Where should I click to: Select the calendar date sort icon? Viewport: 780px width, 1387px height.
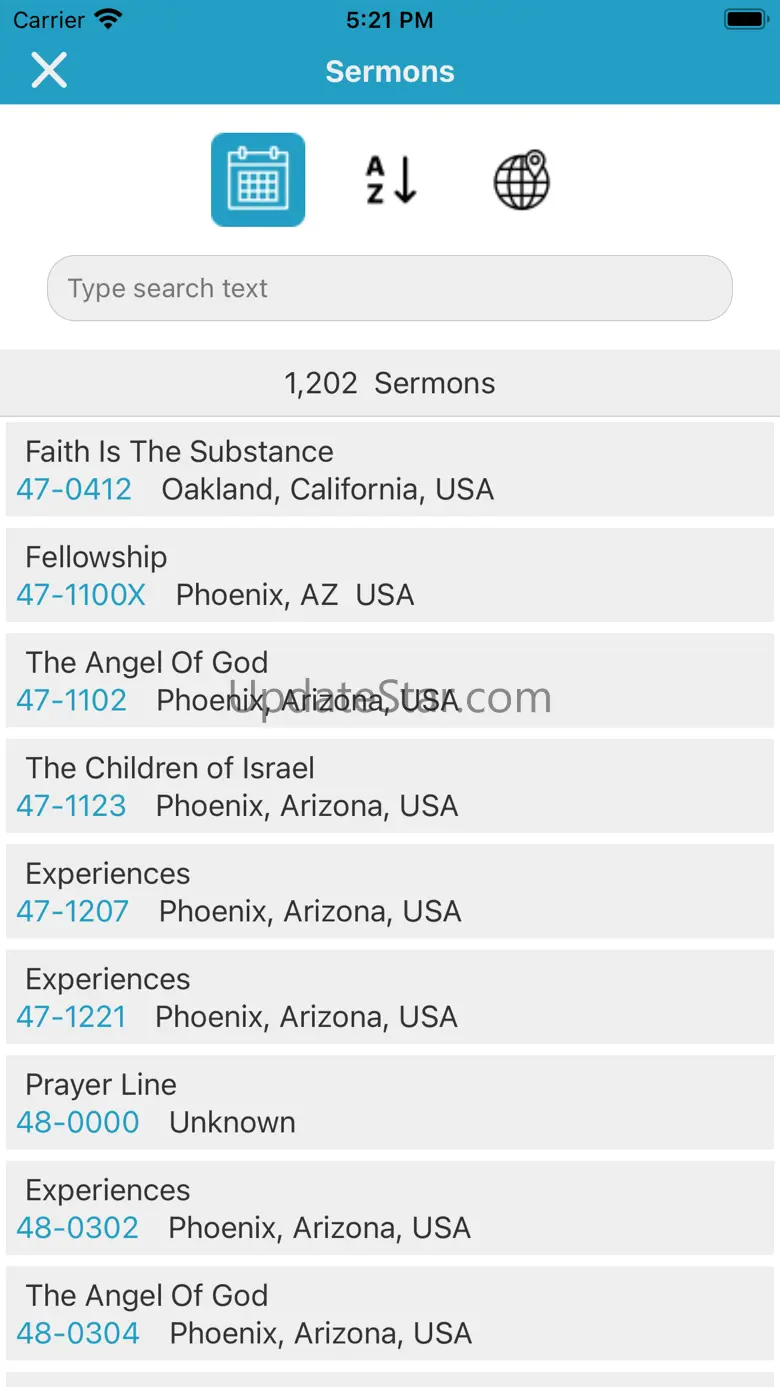258,180
